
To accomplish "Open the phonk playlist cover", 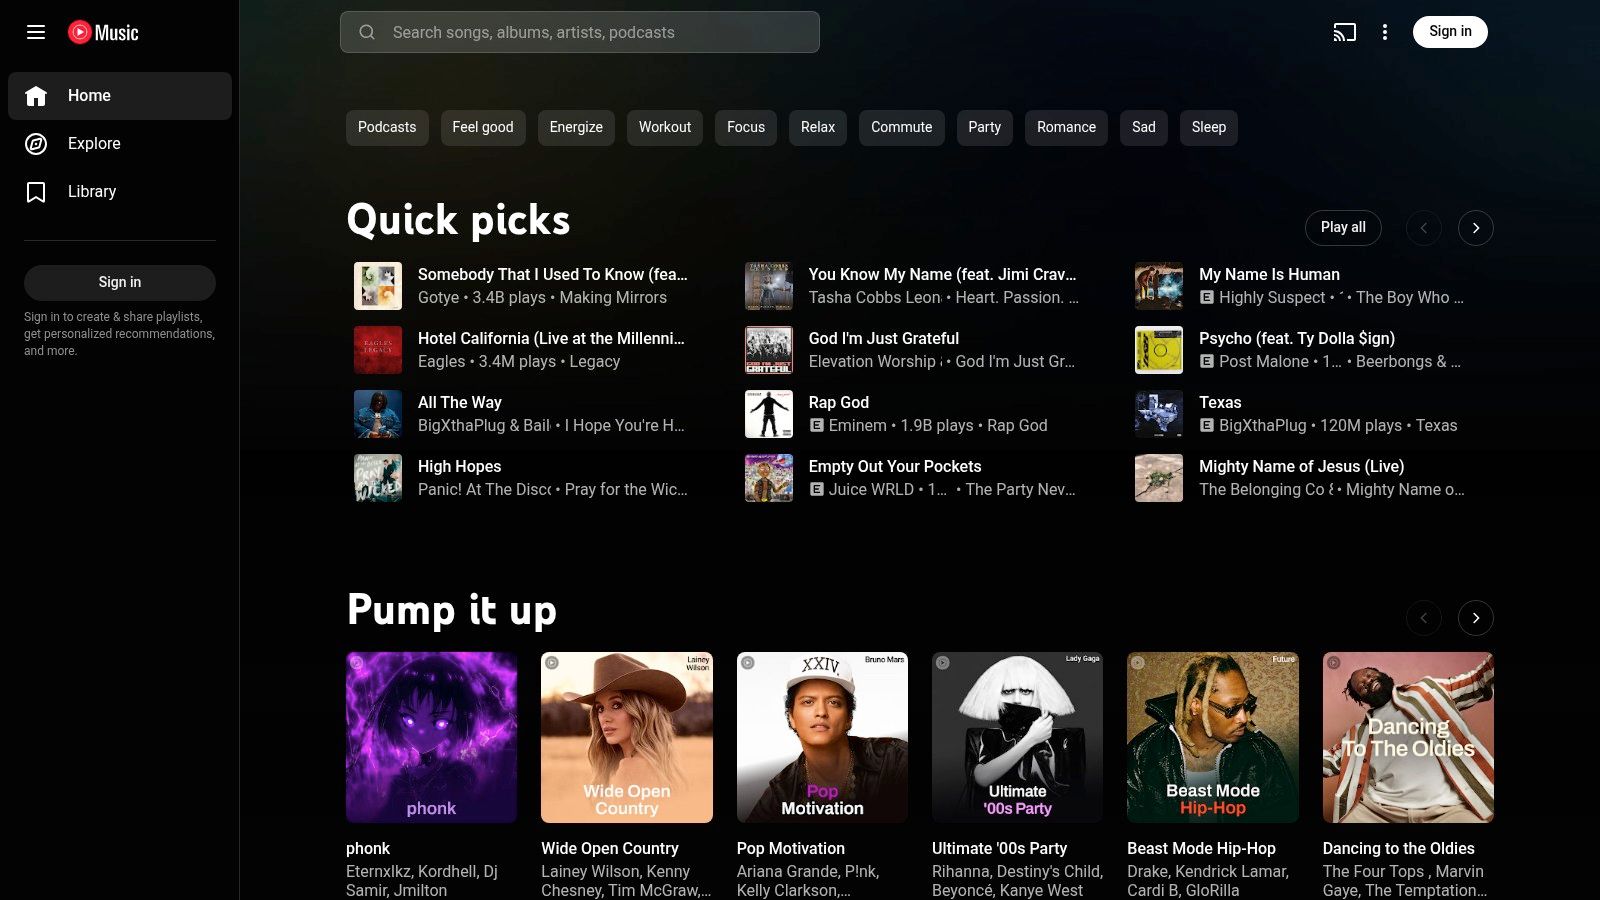I will [432, 738].
